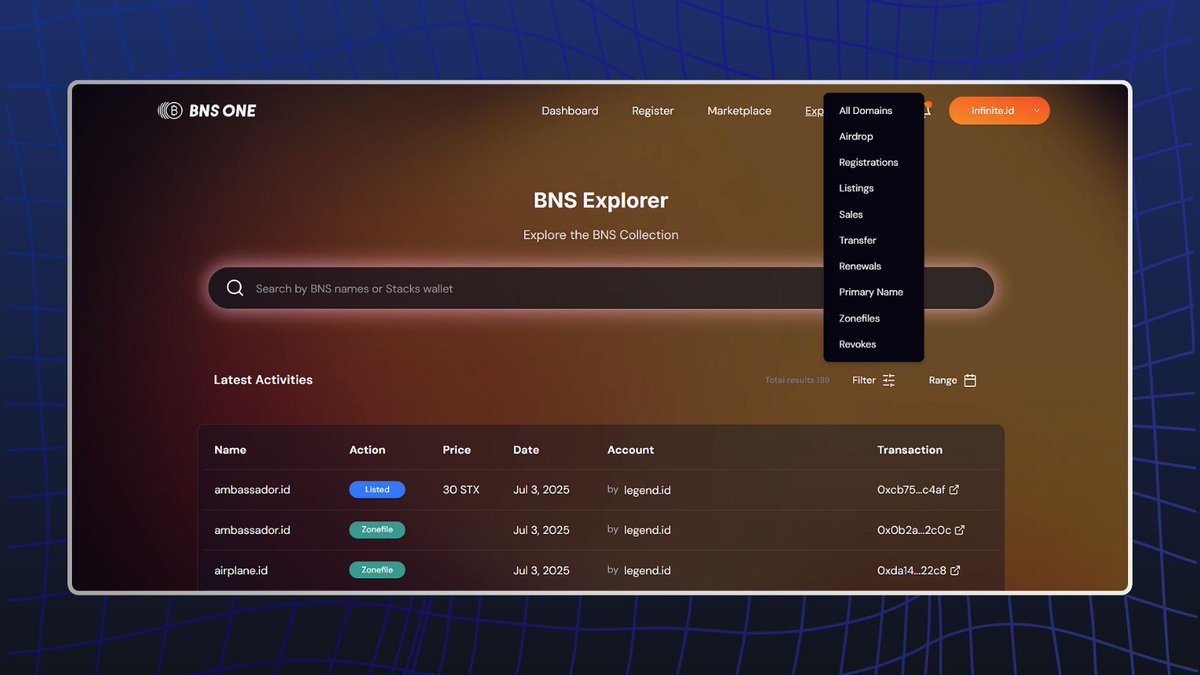Choose Revokes in the Explorer menu

858,345
